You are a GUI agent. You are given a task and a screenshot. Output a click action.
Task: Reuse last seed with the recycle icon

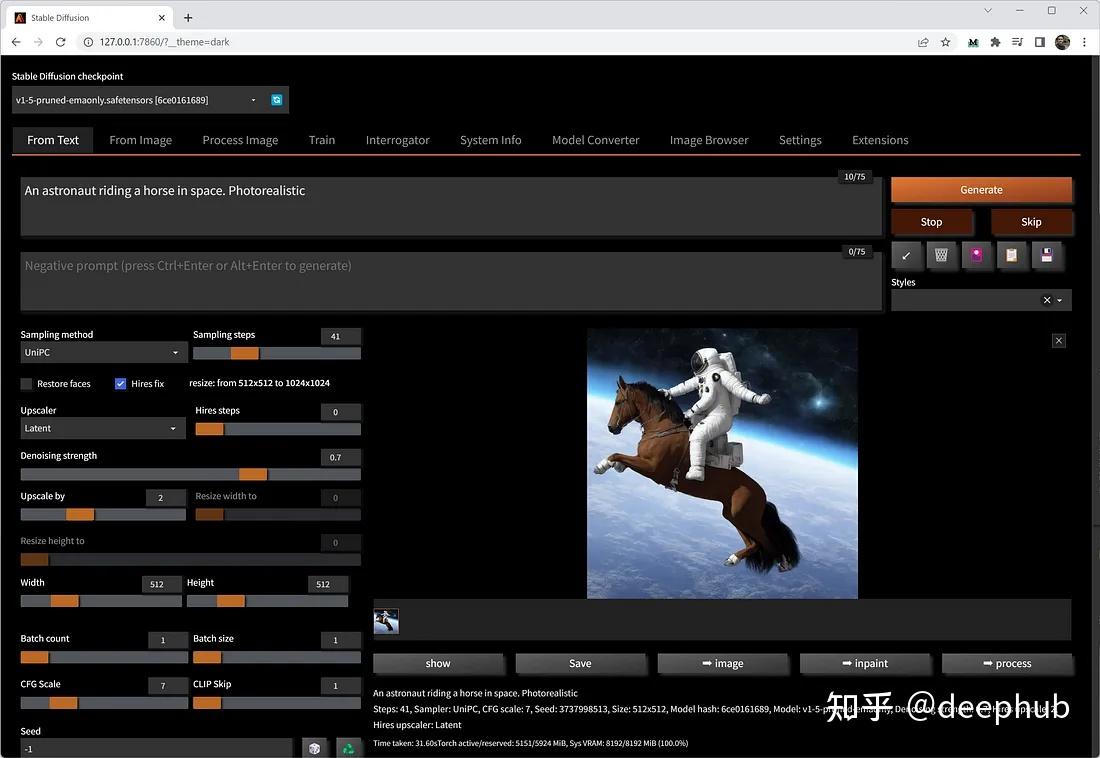point(349,747)
